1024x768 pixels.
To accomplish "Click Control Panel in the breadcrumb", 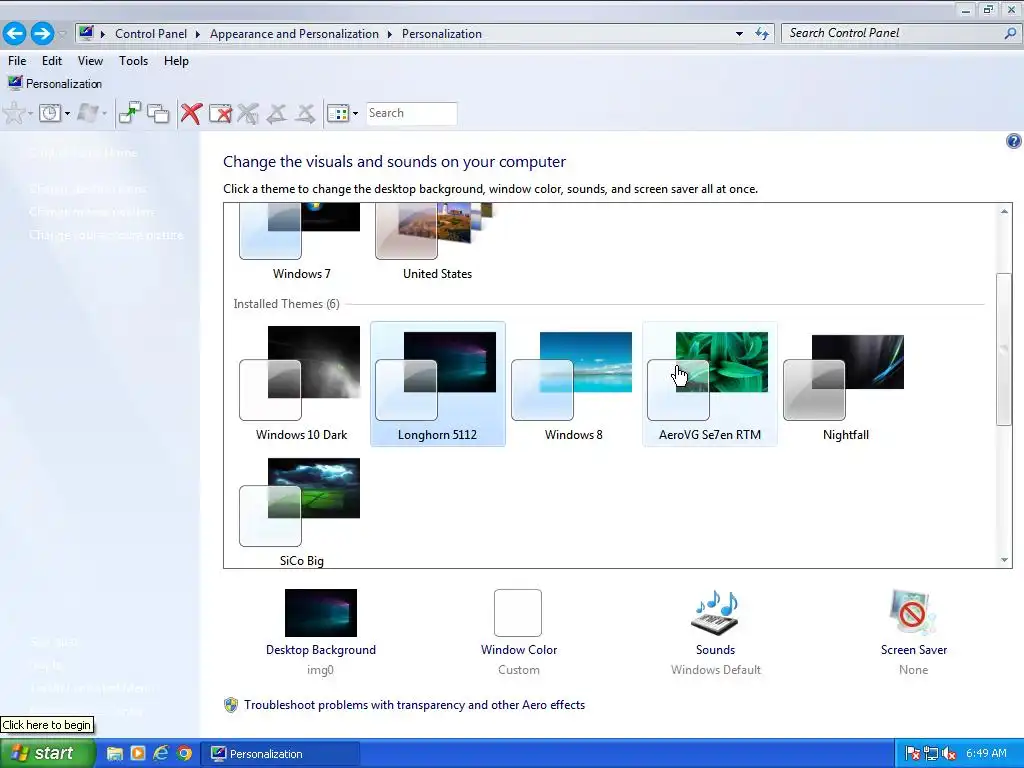I will (151, 34).
